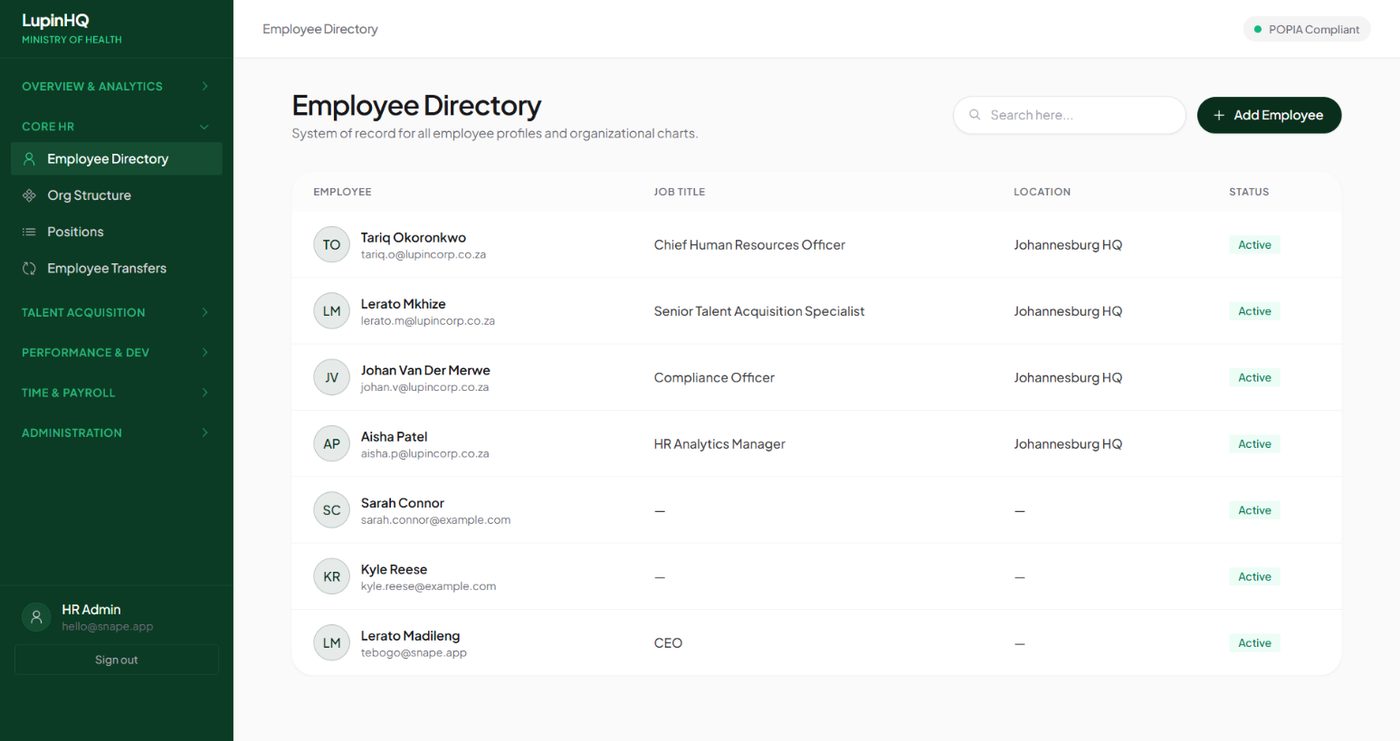This screenshot has height=741, width=1400.
Task: Expand the Administration chevron
Action: (x=205, y=433)
